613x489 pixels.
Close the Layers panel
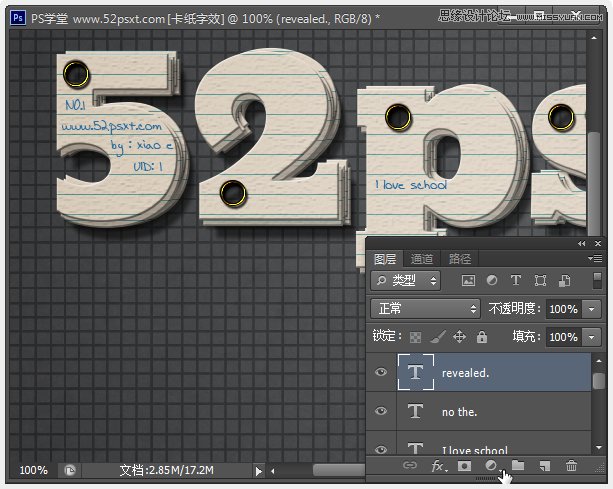click(x=598, y=244)
